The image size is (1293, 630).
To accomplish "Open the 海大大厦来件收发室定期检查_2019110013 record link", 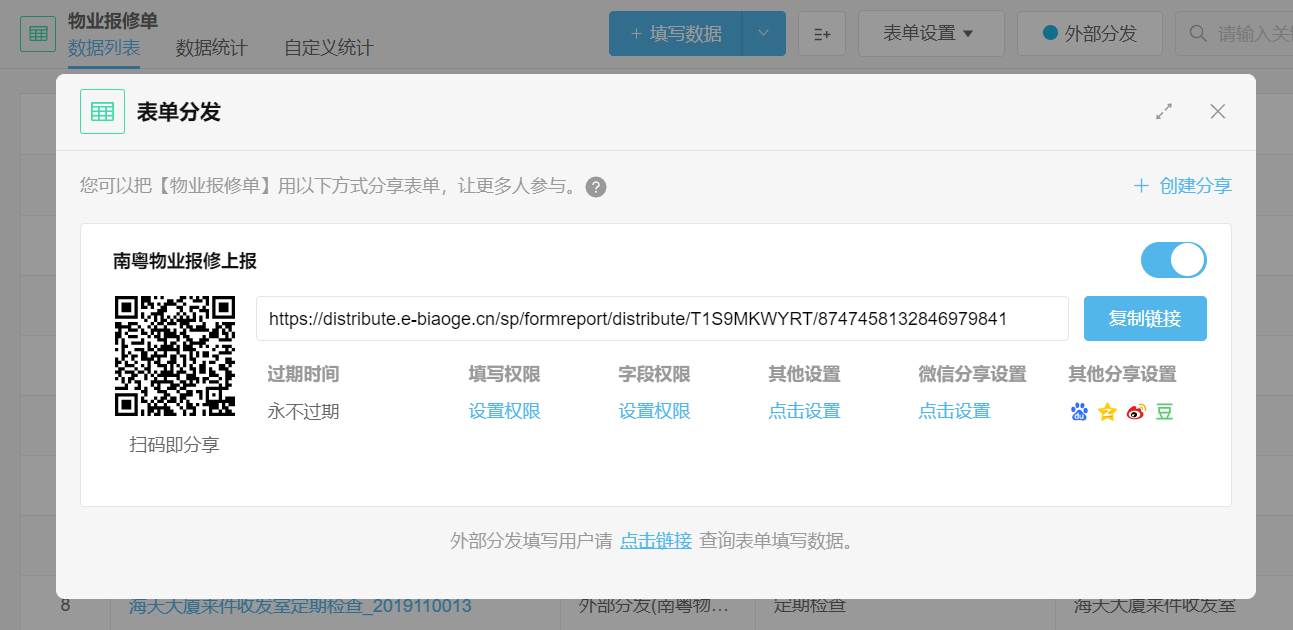I will point(301,606).
